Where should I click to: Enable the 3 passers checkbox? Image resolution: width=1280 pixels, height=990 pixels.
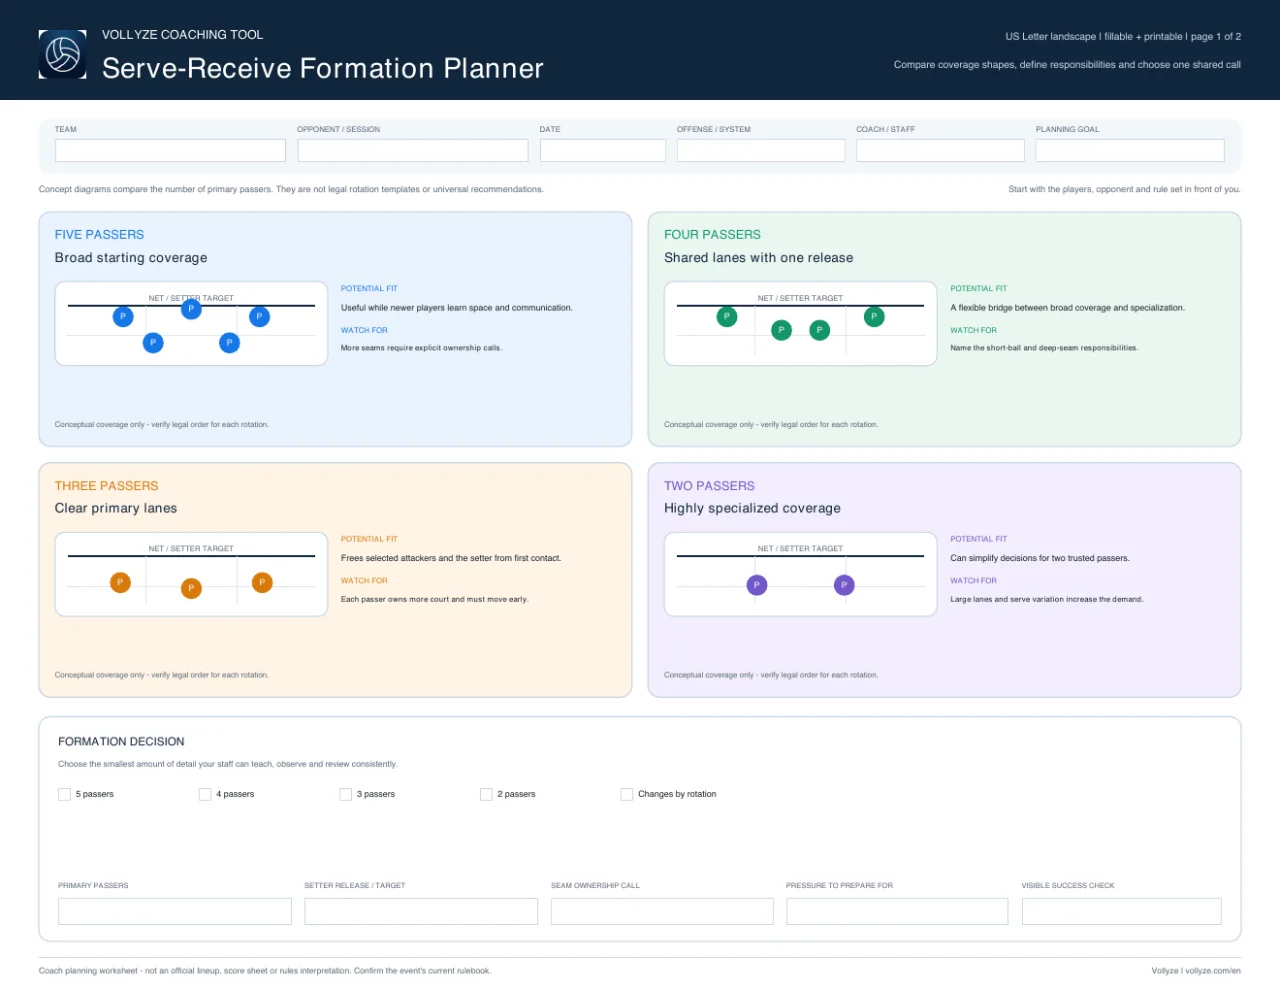pos(346,794)
